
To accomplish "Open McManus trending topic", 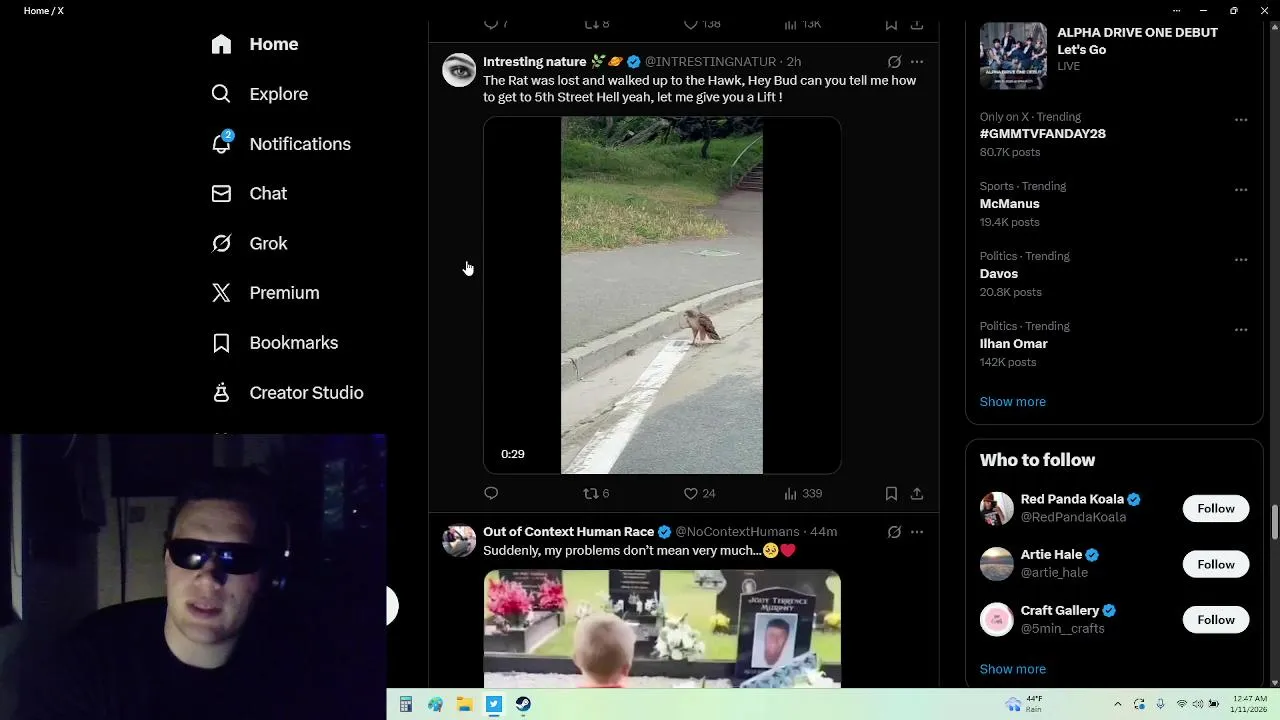I will pos(1009,204).
